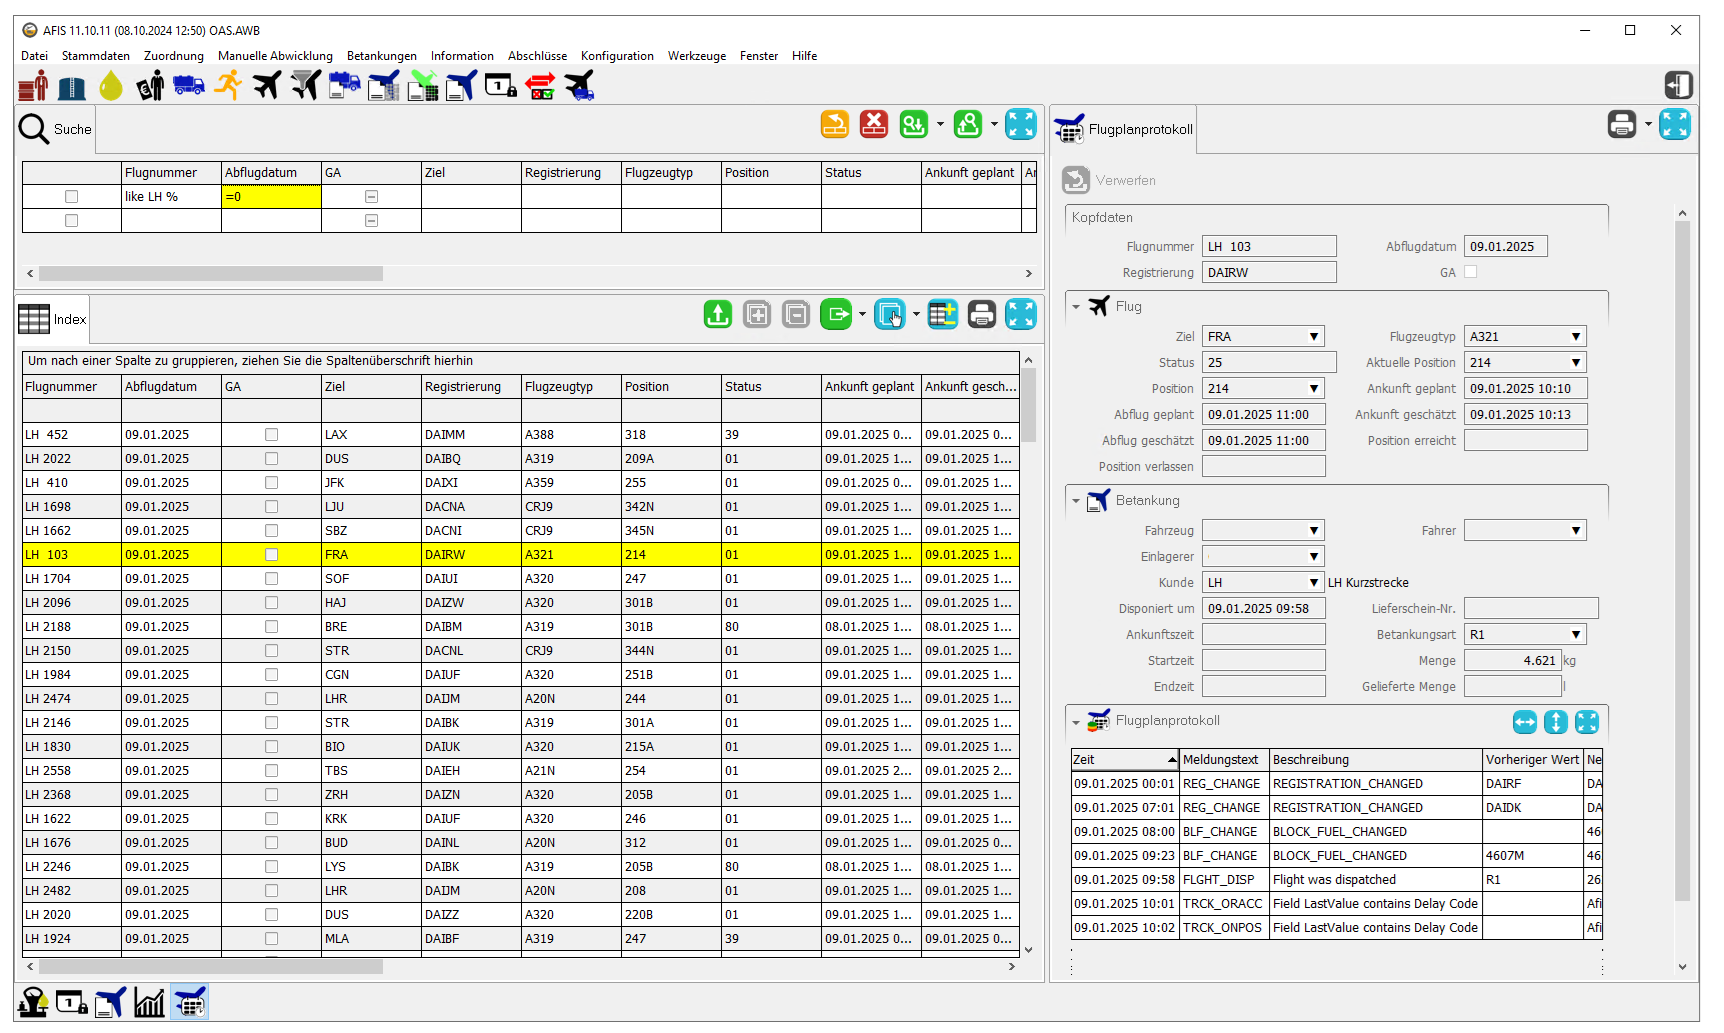Click the barrels and person icon in top toolbar

(33, 86)
